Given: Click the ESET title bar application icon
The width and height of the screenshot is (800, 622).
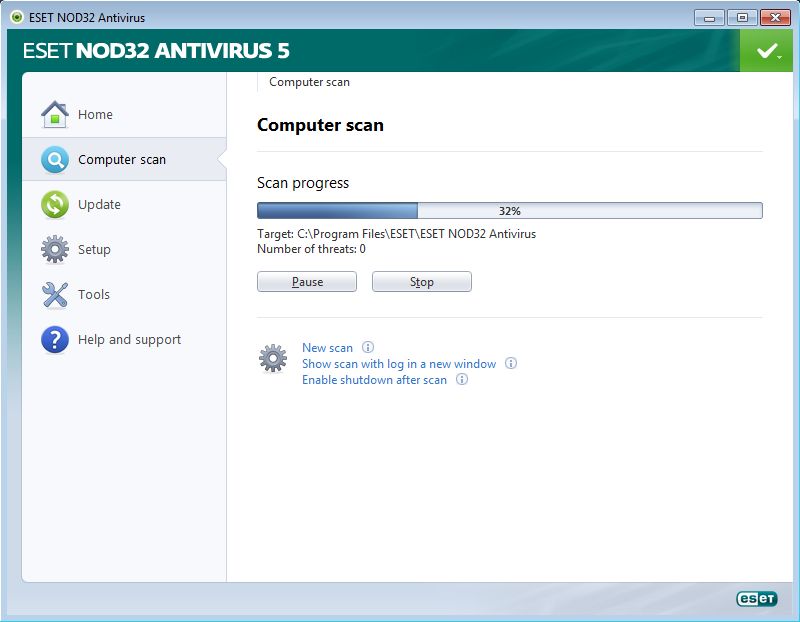Looking at the screenshot, I should tap(17, 17).
